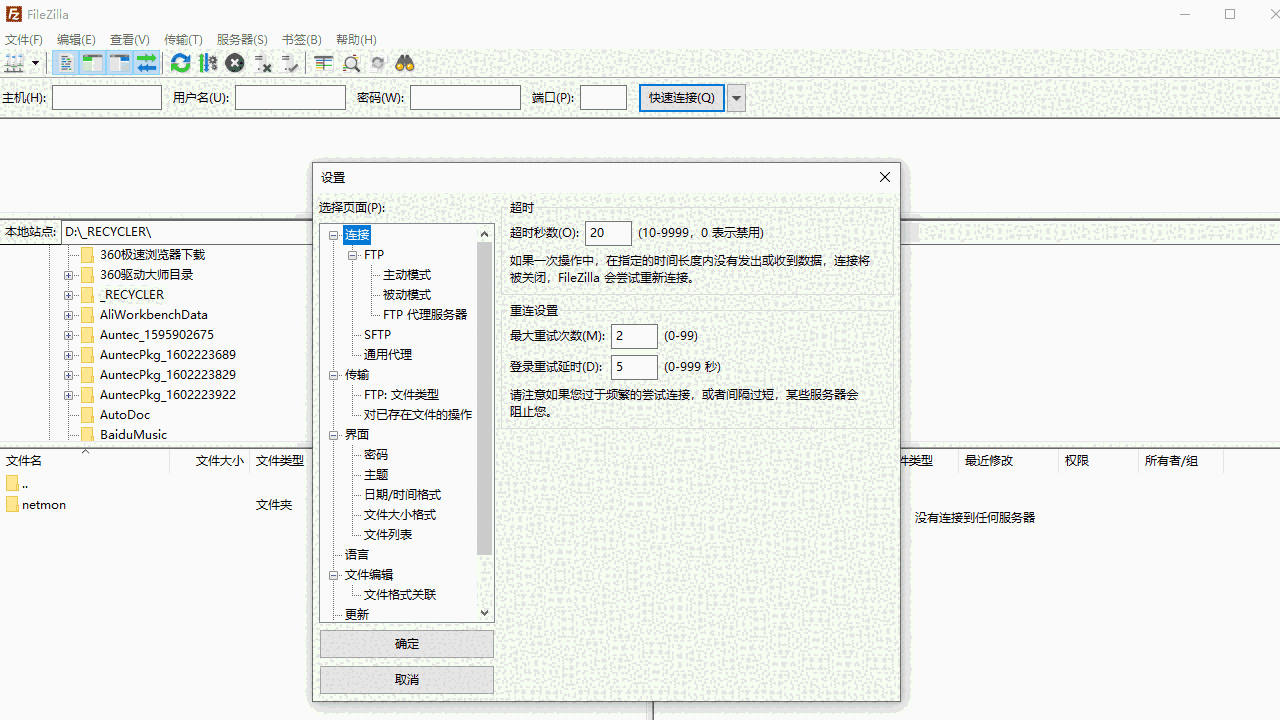Reconnect to the last used server
The image size is (1280, 720).
click(x=290, y=63)
